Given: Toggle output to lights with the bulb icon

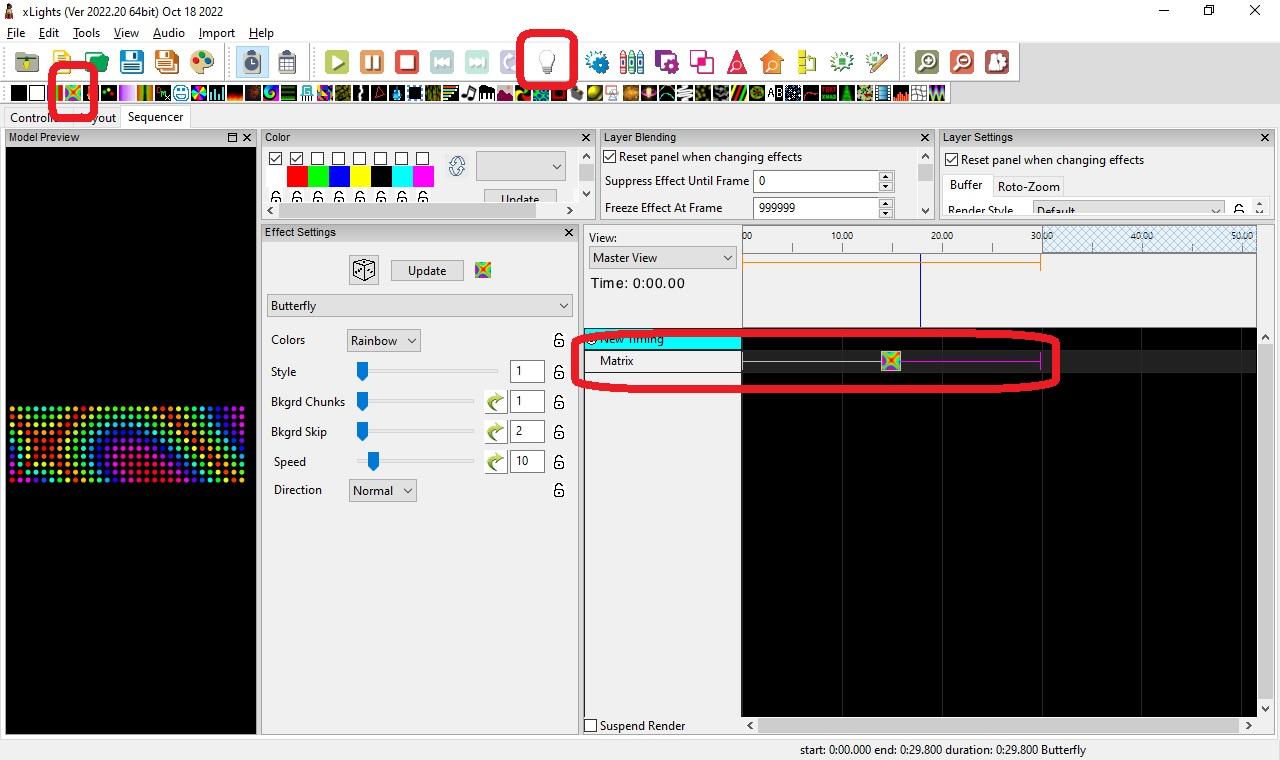Looking at the screenshot, I should [x=547, y=62].
